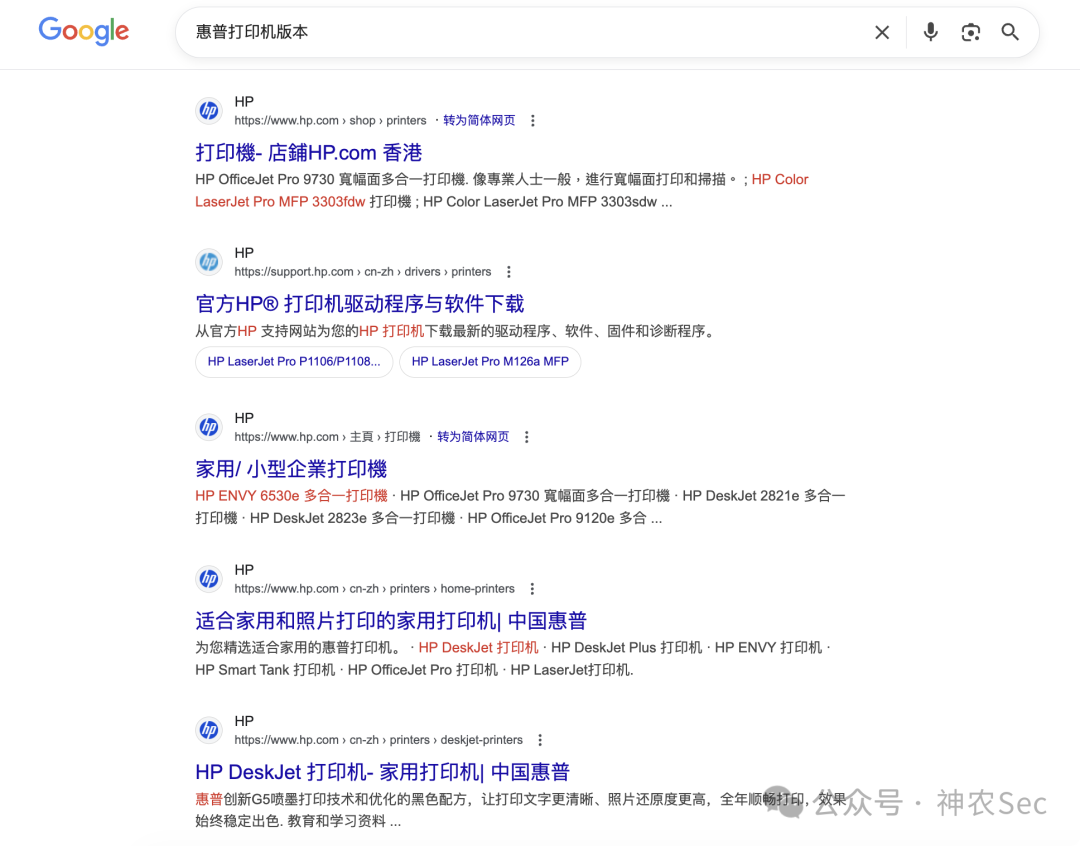The width and height of the screenshot is (1080, 846).
Task: Open the three-dot menu of the first HP result
Action: pos(533,119)
